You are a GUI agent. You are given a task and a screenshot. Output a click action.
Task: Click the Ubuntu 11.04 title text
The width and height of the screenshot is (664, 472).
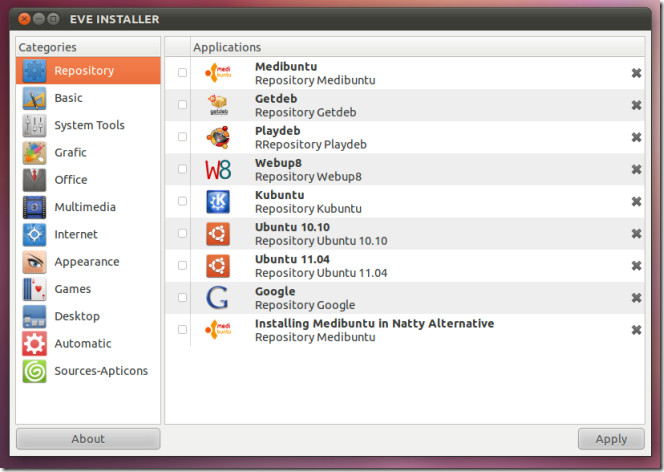[x=292, y=259]
